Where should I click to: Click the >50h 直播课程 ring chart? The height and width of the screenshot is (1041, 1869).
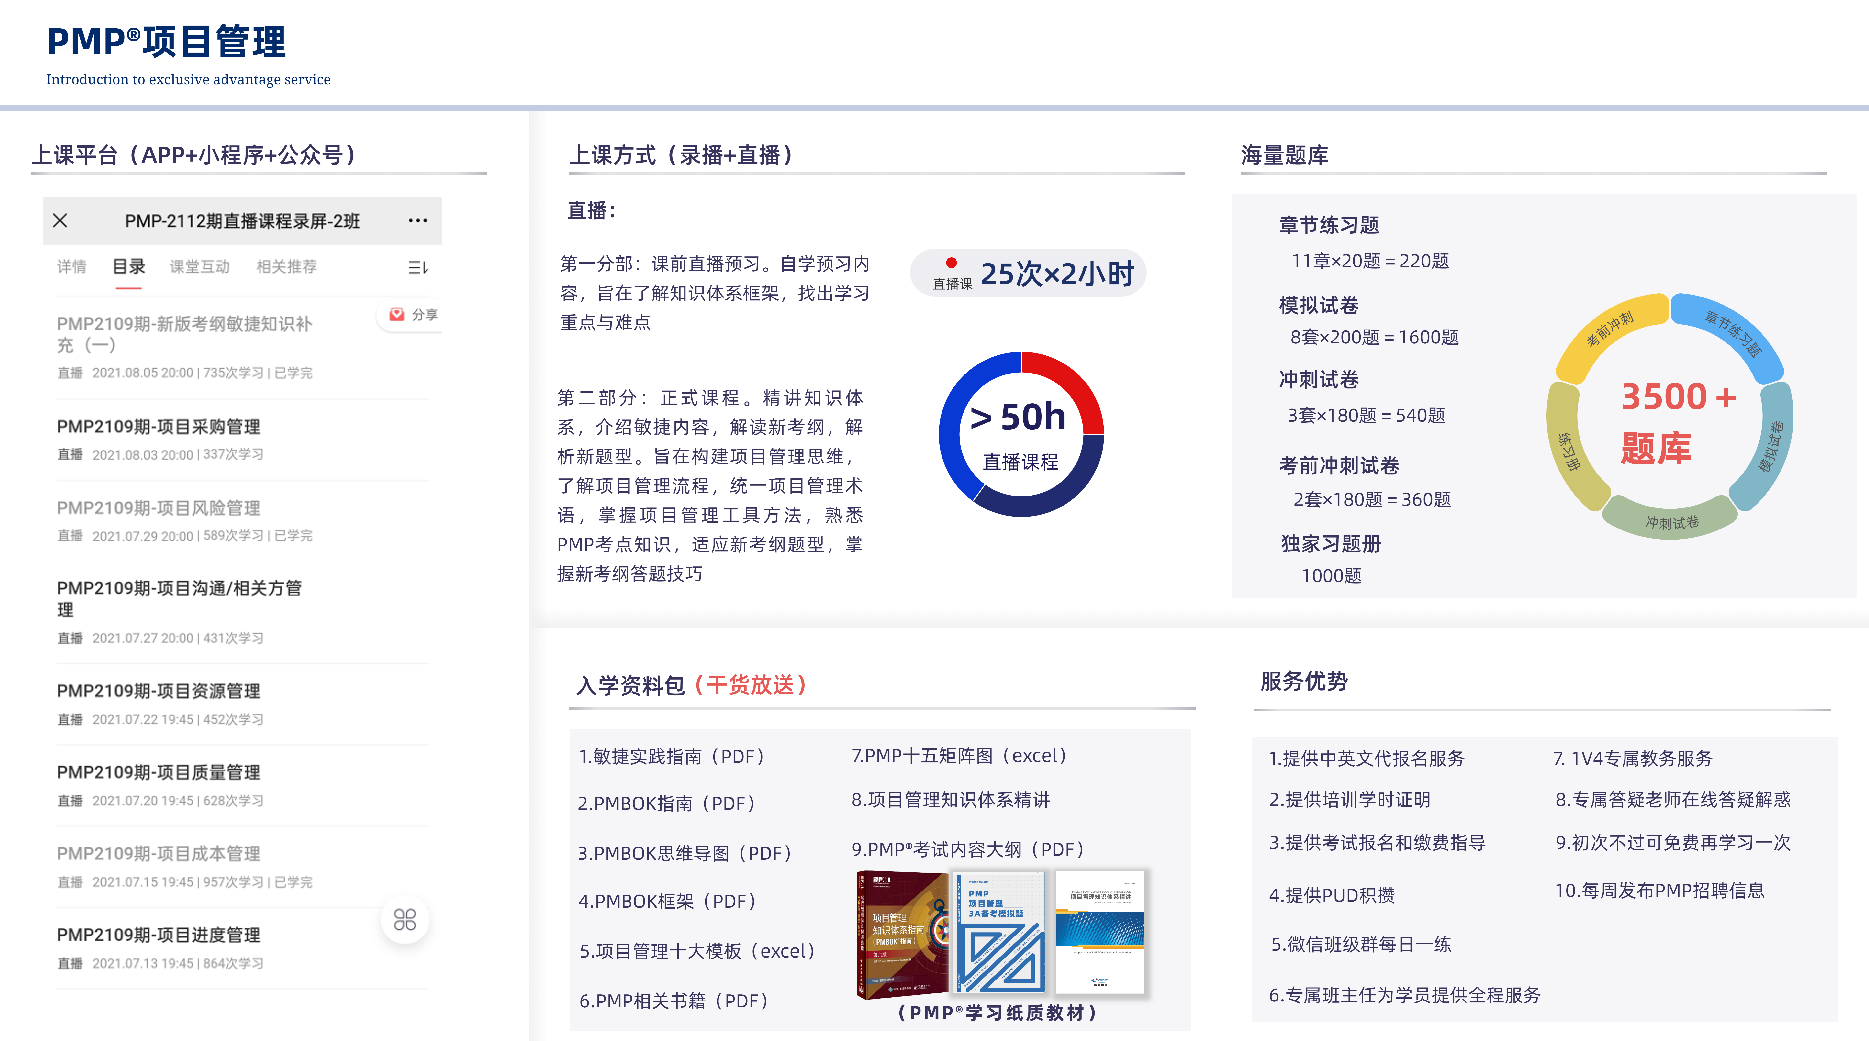[x=1021, y=435]
